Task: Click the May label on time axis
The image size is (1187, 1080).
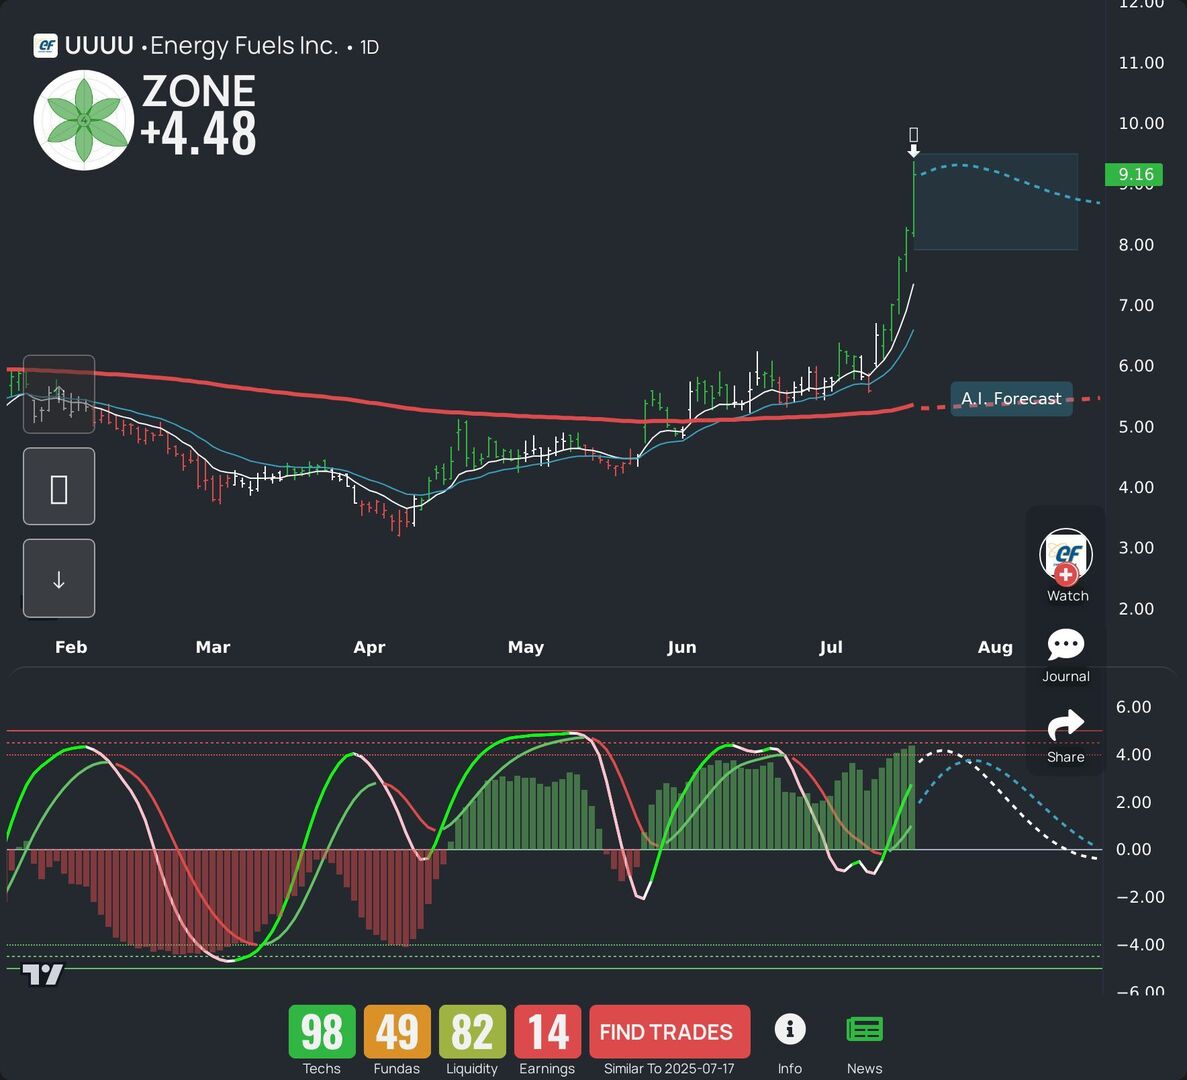Action: (x=525, y=647)
